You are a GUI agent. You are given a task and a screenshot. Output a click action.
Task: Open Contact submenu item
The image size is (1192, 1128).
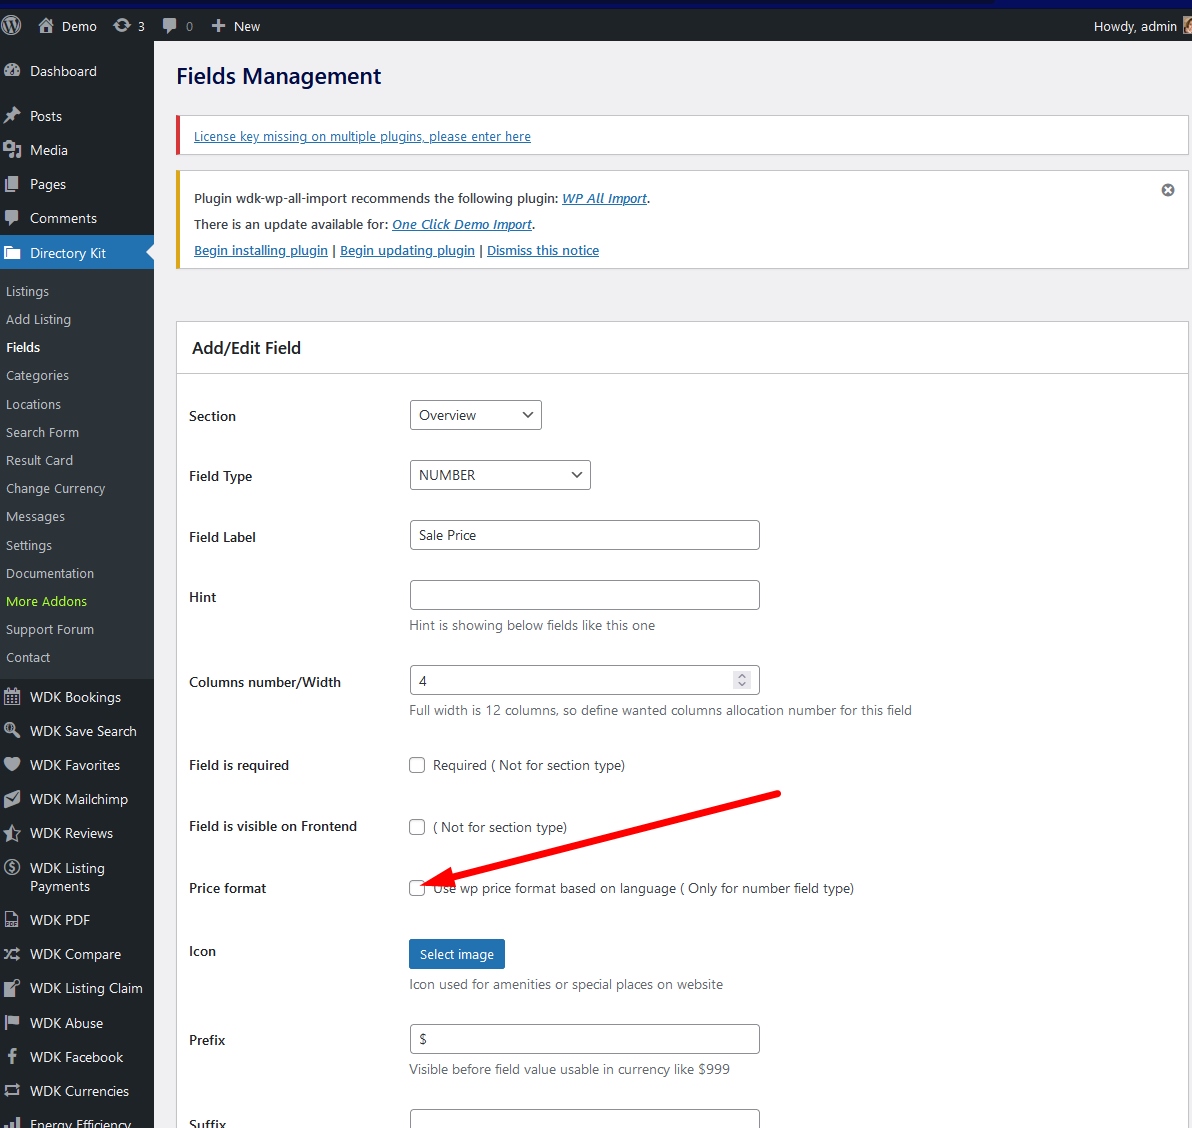coord(28,657)
